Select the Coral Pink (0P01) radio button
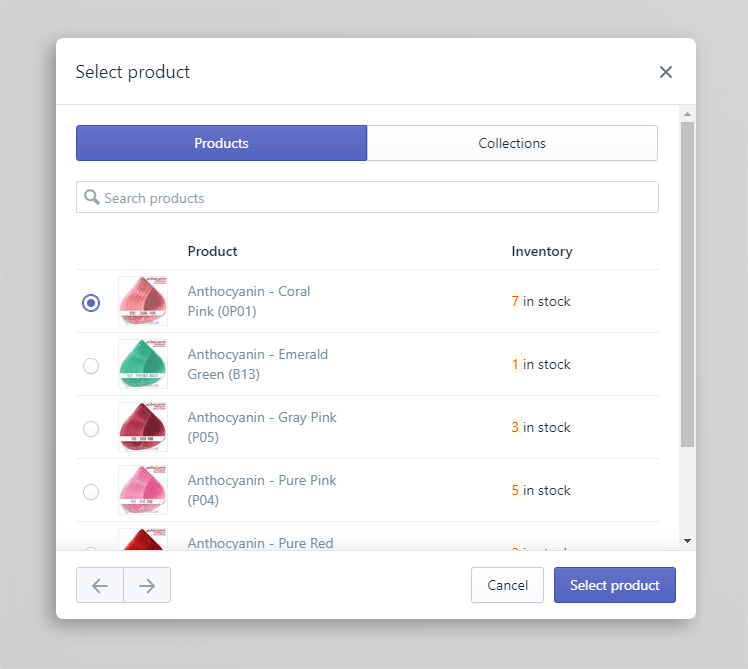 click(x=91, y=303)
